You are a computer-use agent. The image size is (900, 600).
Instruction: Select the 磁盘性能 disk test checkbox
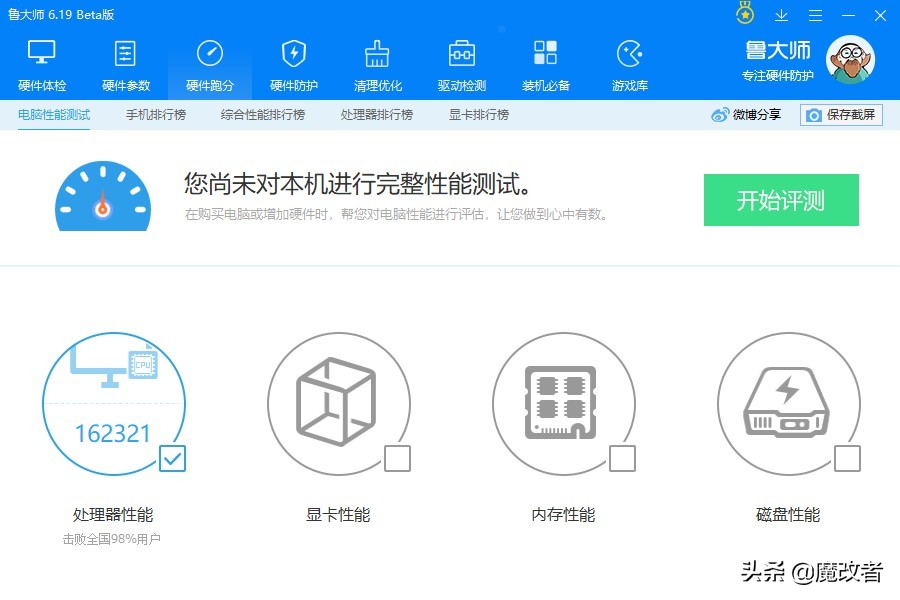tap(847, 460)
